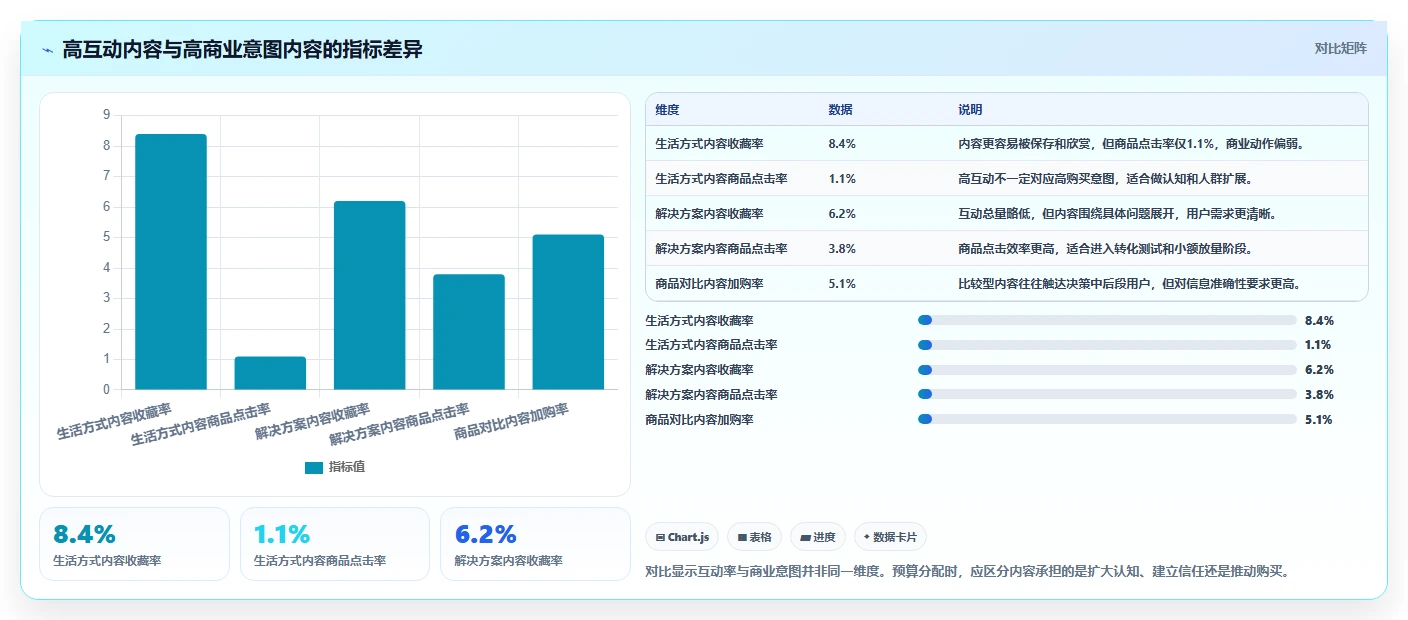1408x620 pixels.
Task: Select table row cell 生活方式内容收藏率
Action: pyautogui.click(x=709, y=144)
